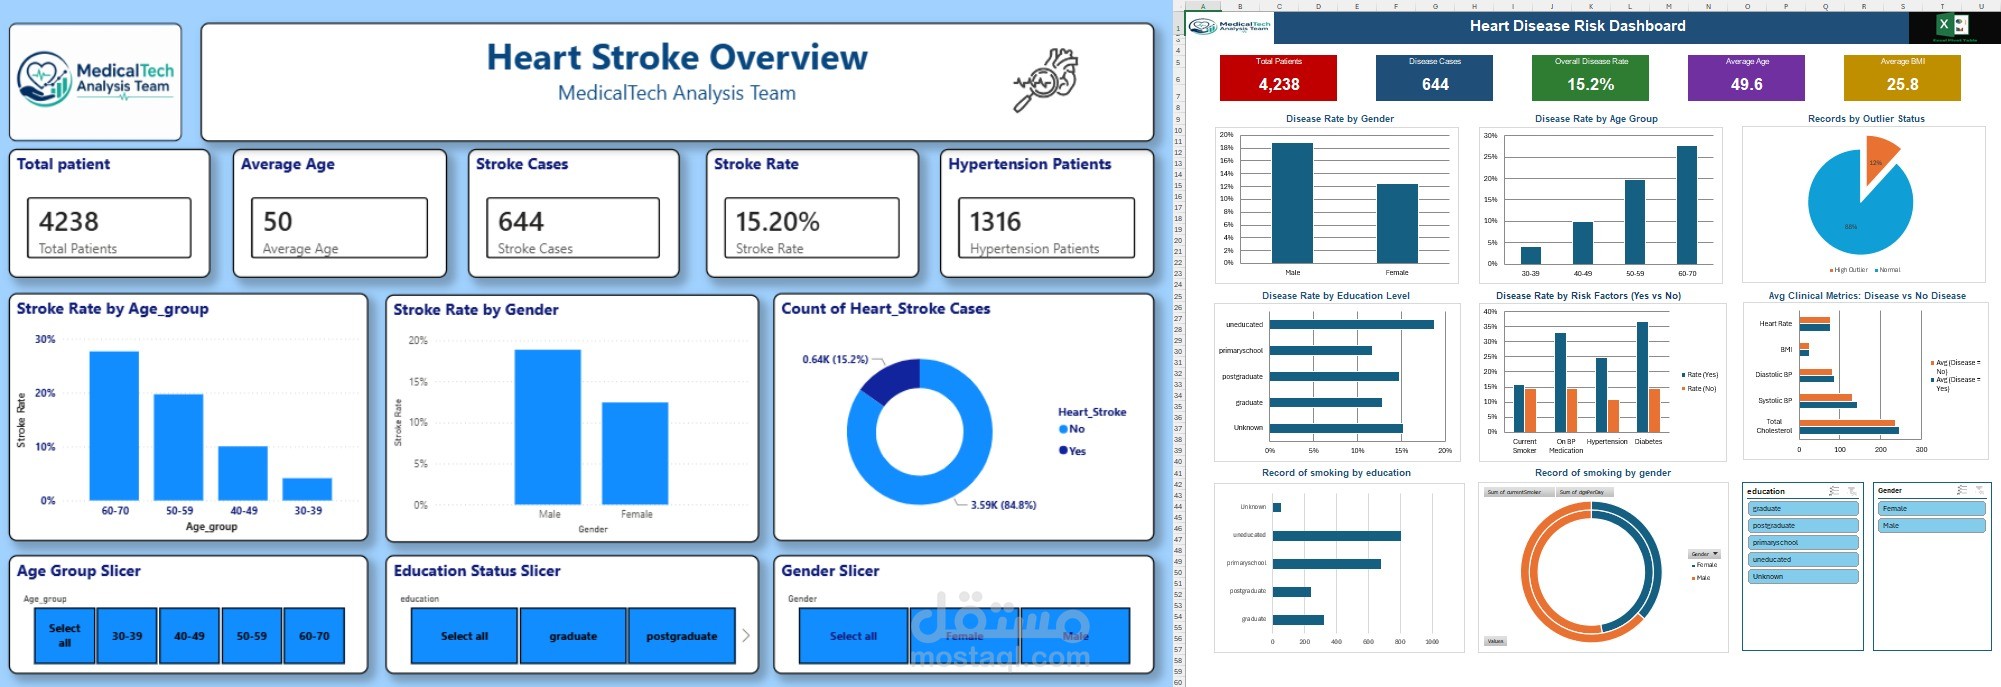Click the Excel Pivot Table logo icon
2001x687 pixels.
pos(1953,27)
